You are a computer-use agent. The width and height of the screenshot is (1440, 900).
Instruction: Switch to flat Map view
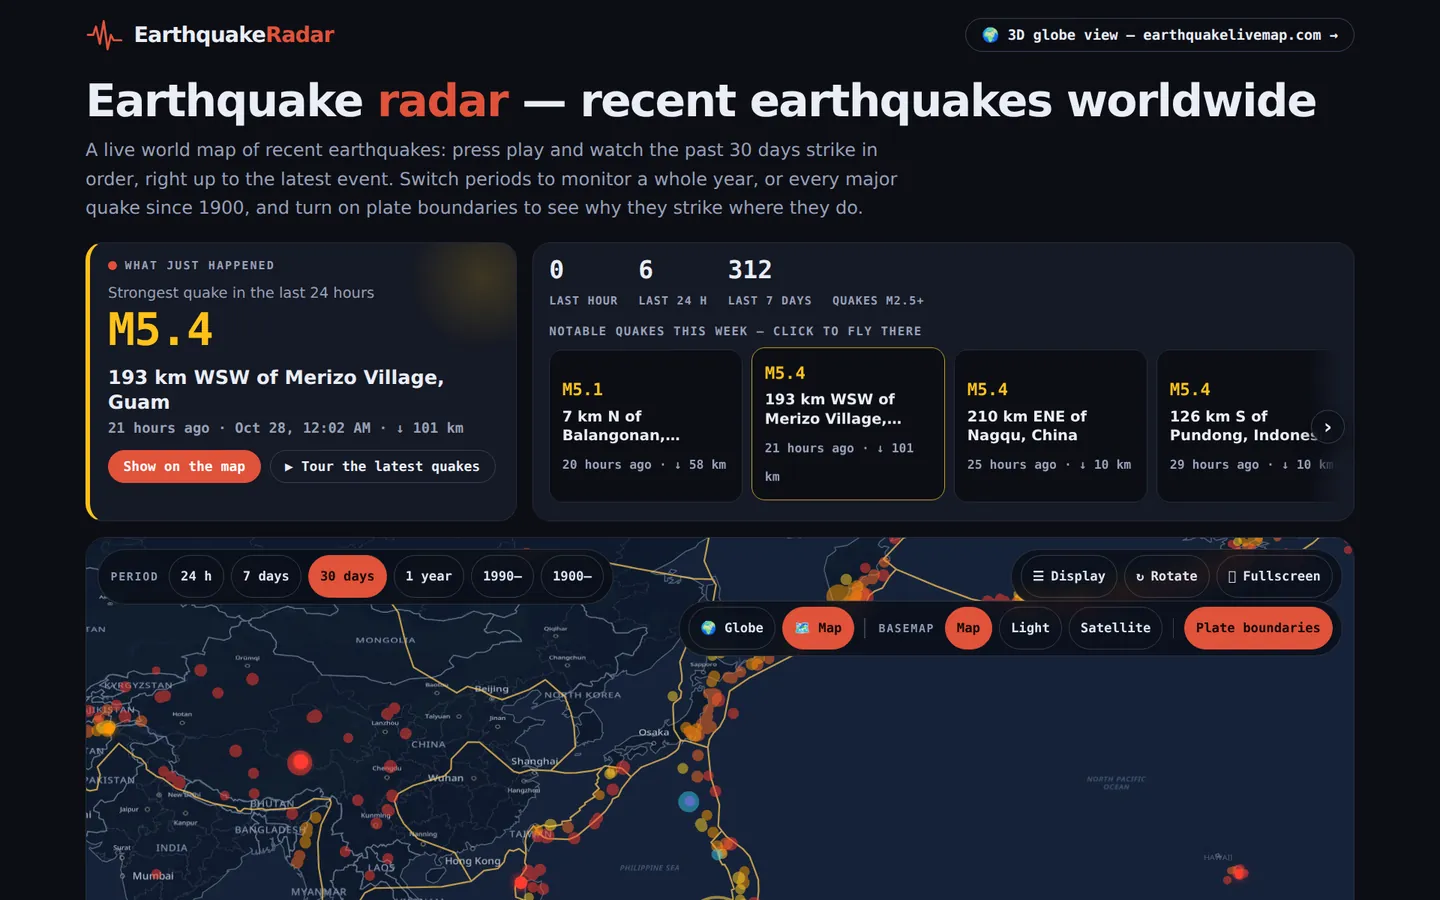(x=818, y=628)
